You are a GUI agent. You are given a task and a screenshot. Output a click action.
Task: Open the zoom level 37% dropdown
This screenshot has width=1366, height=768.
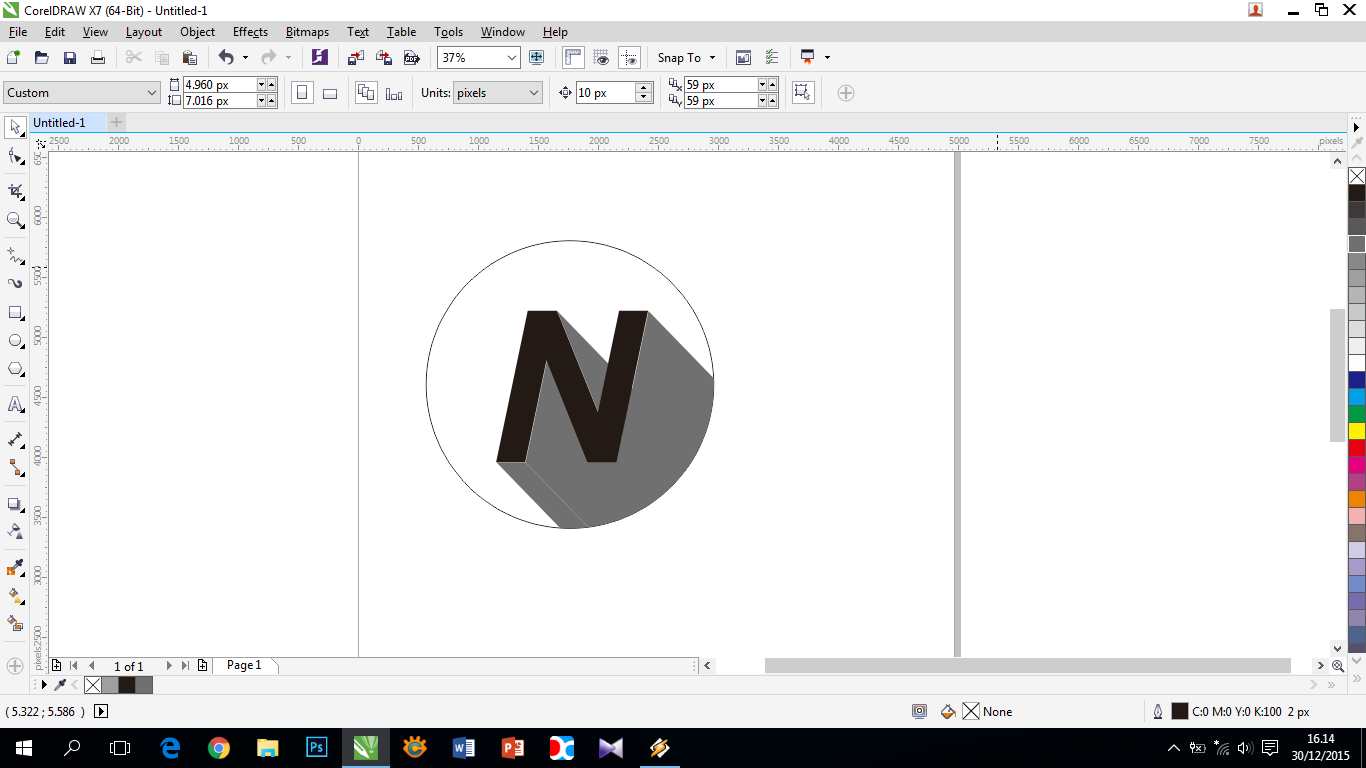click(512, 58)
